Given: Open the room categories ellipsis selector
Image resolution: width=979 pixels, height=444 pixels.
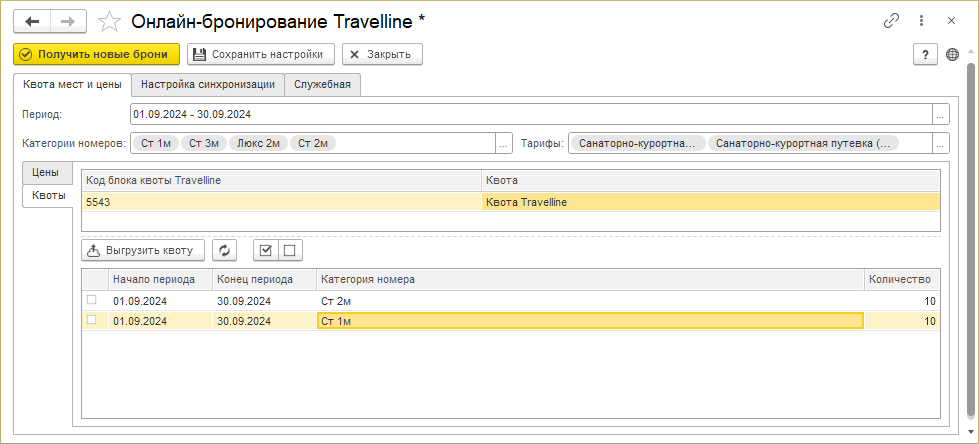Looking at the screenshot, I should pyautogui.click(x=503, y=144).
